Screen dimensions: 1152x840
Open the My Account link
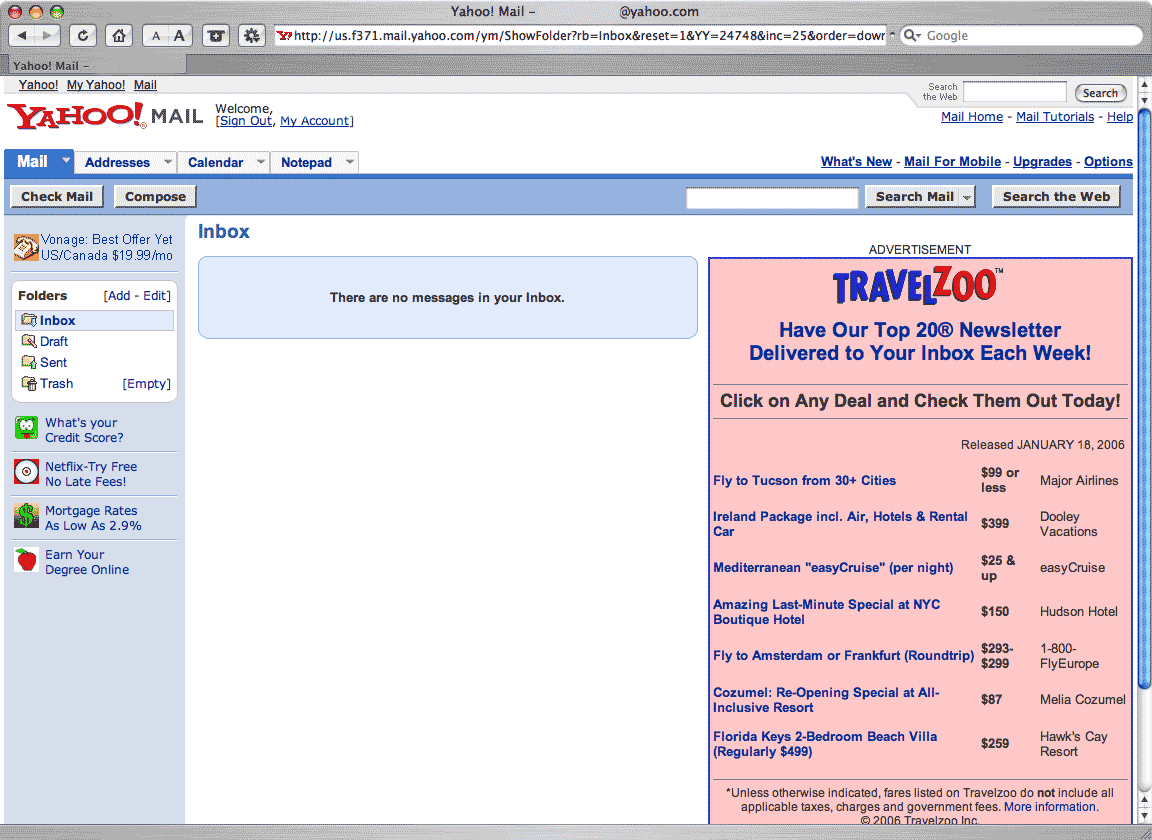tap(314, 121)
